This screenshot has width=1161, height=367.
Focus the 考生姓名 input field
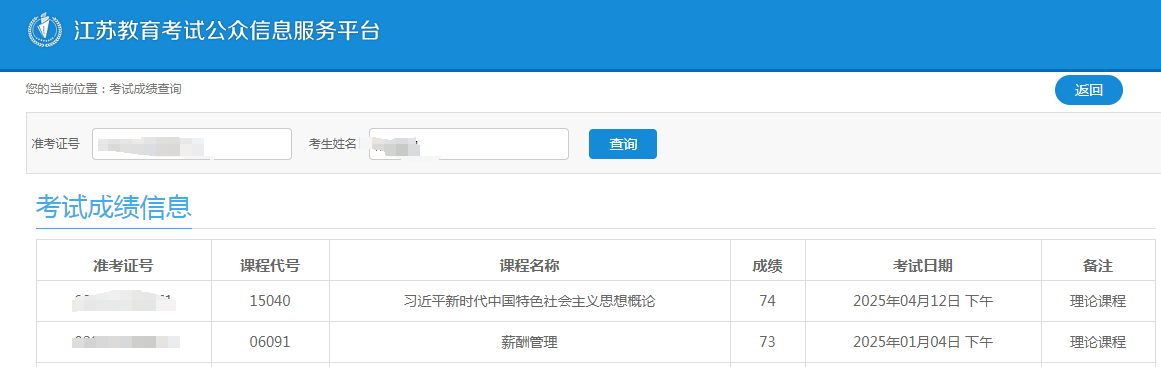(469, 144)
